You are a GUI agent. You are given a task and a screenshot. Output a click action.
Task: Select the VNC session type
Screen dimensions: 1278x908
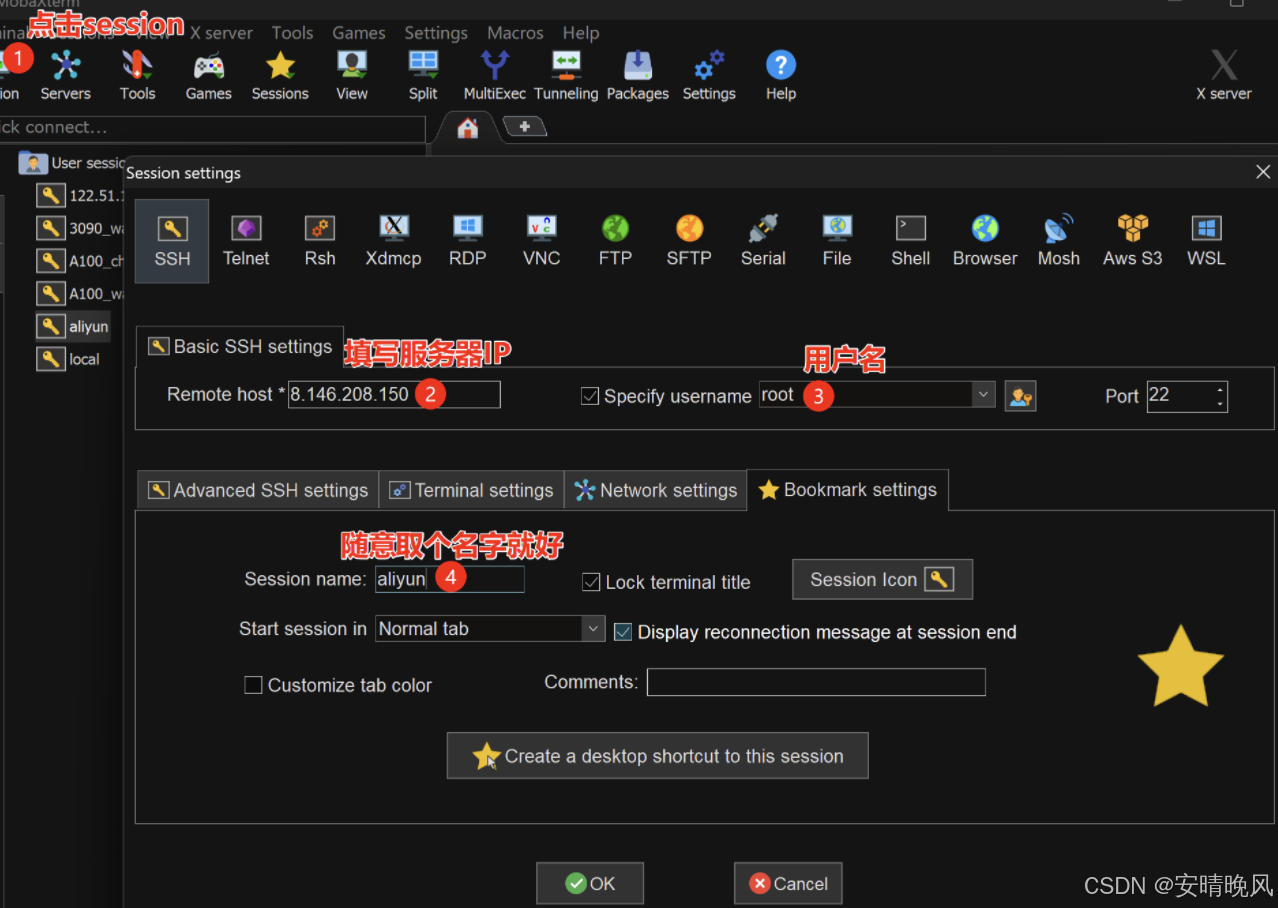[541, 241]
